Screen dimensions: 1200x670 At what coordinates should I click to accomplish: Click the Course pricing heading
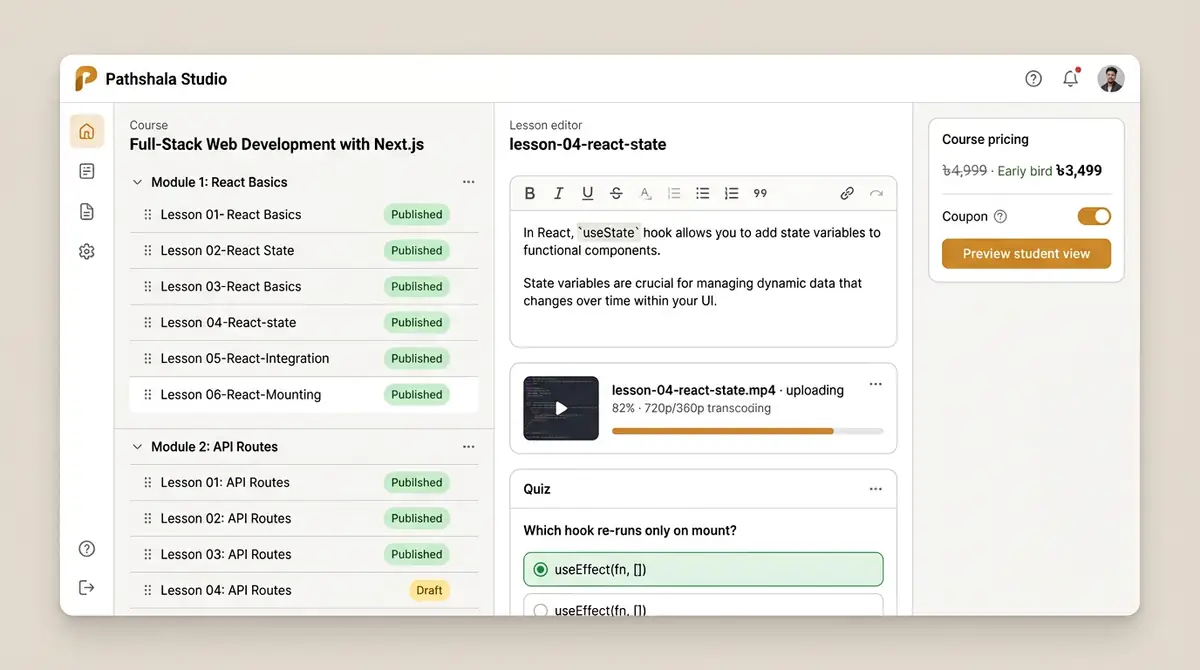(985, 139)
